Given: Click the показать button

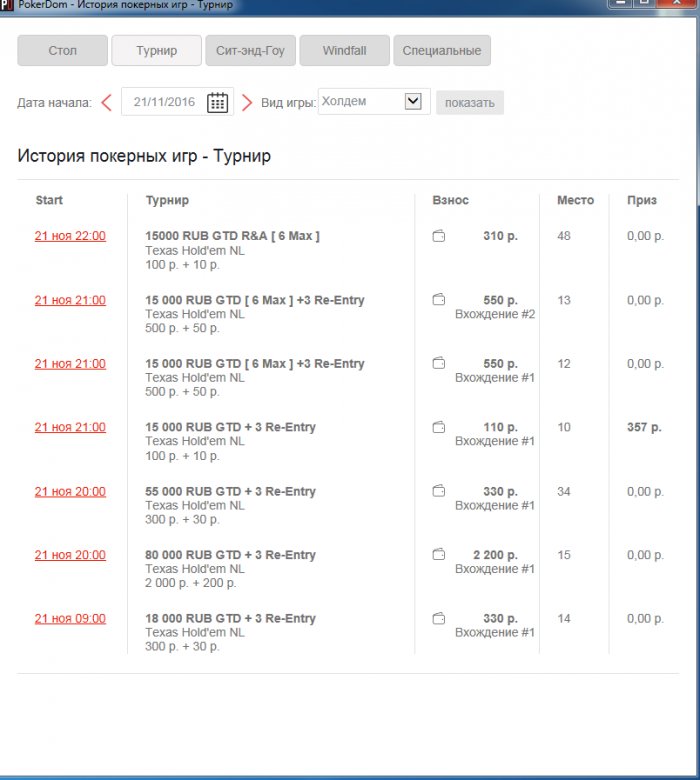Looking at the screenshot, I should point(470,102).
